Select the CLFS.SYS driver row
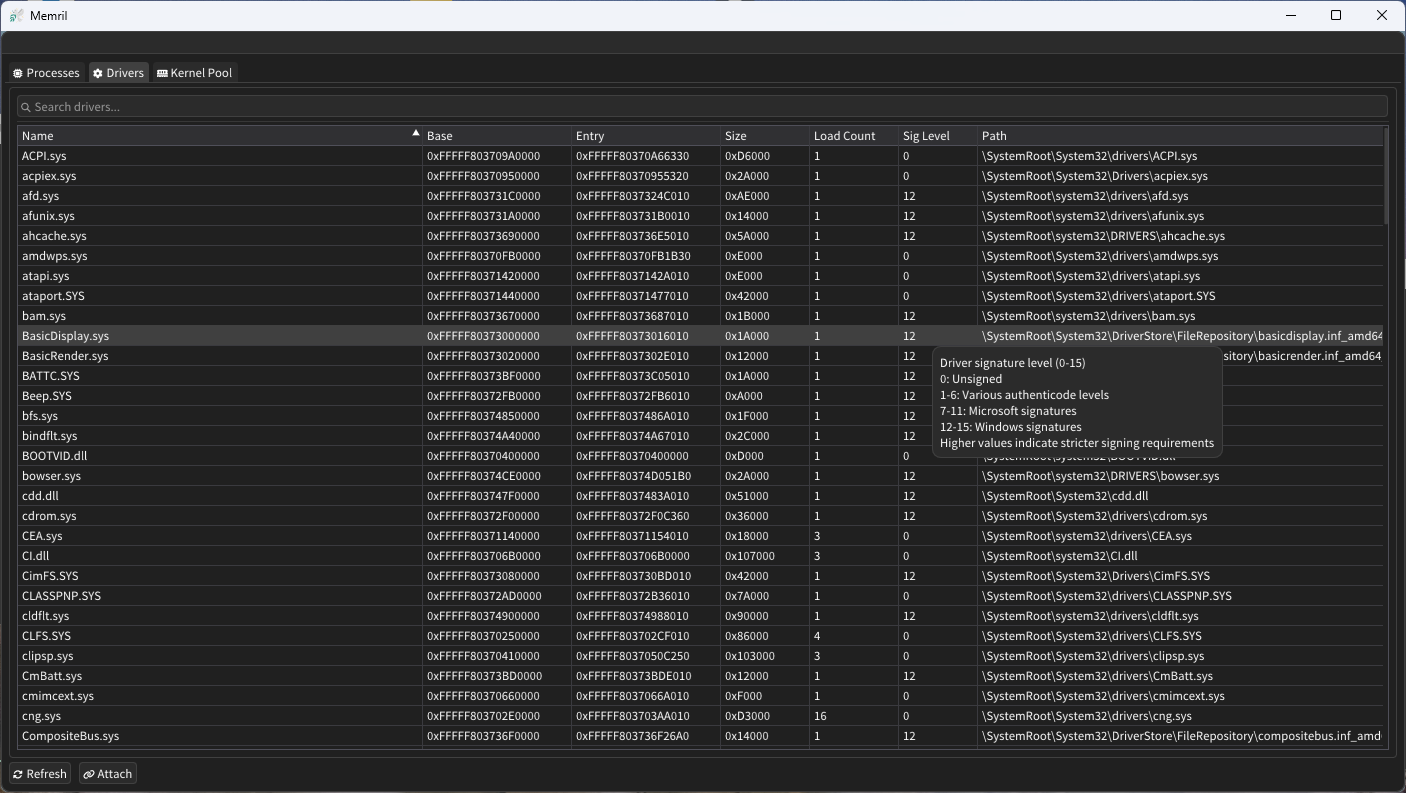Viewport: 1406px width, 793px height. click(x=700, y=636)
